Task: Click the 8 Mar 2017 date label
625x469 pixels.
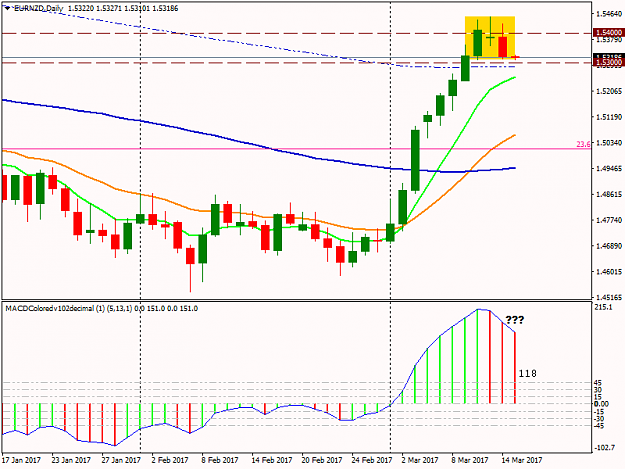Action: coord(470,460)
